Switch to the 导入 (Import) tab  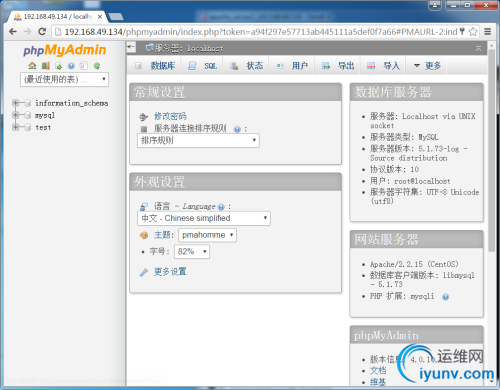[383, 66]
